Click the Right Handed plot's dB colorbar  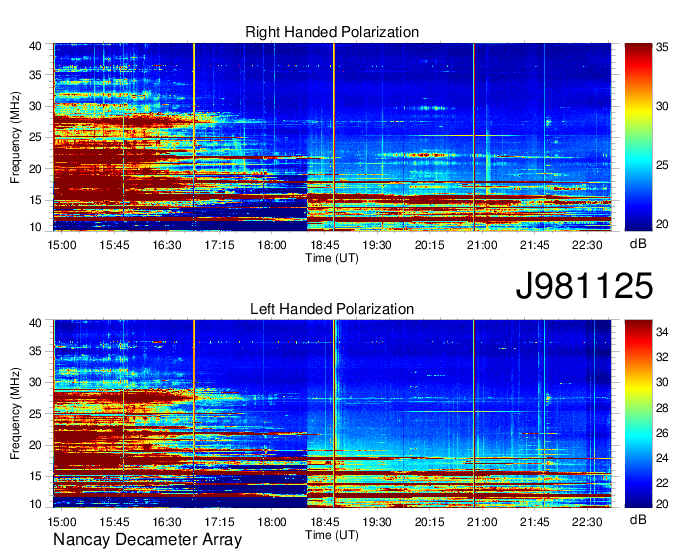click(638, 137)
